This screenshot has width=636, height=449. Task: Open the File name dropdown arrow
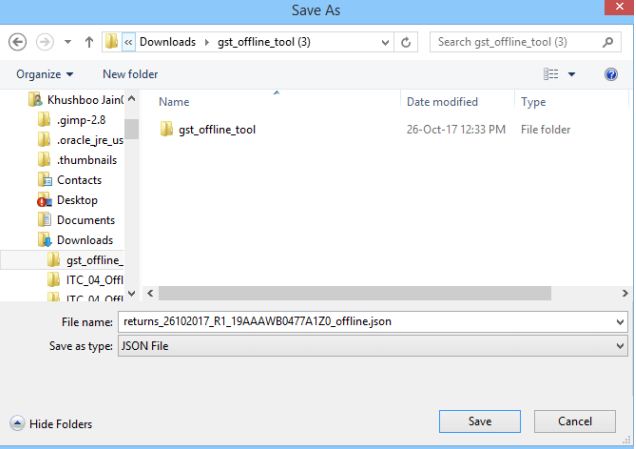click(620, 322)
